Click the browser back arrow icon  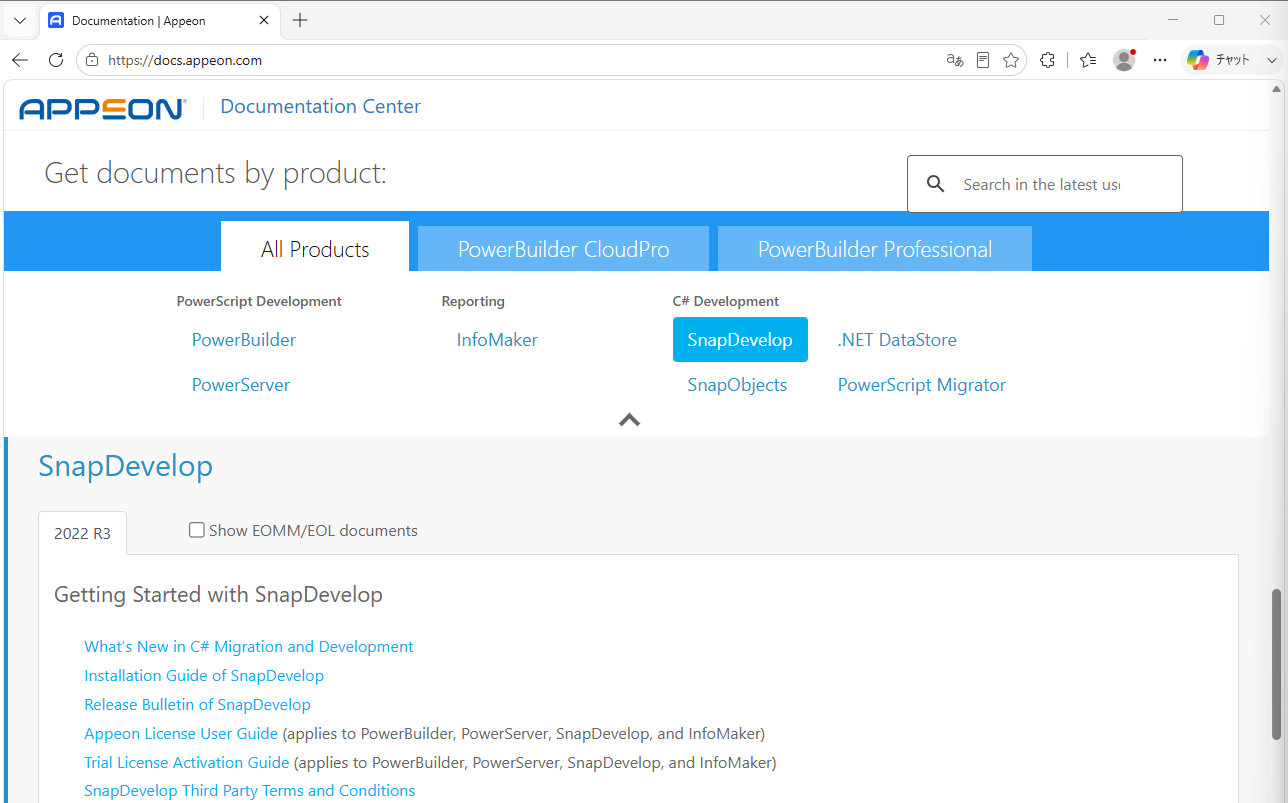(x=20, y=60)
